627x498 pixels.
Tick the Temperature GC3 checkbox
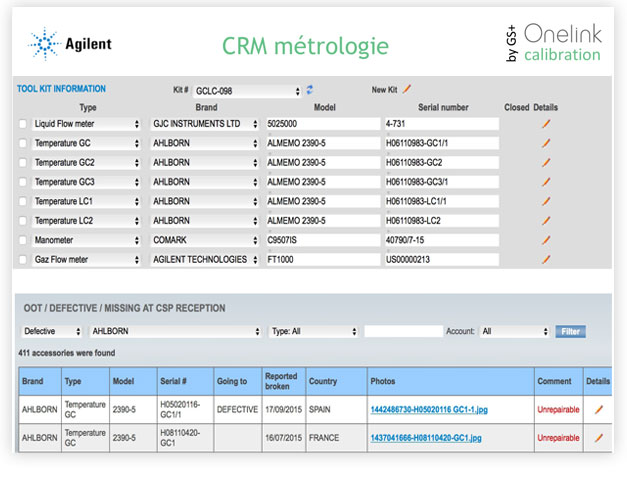(23, 182)
